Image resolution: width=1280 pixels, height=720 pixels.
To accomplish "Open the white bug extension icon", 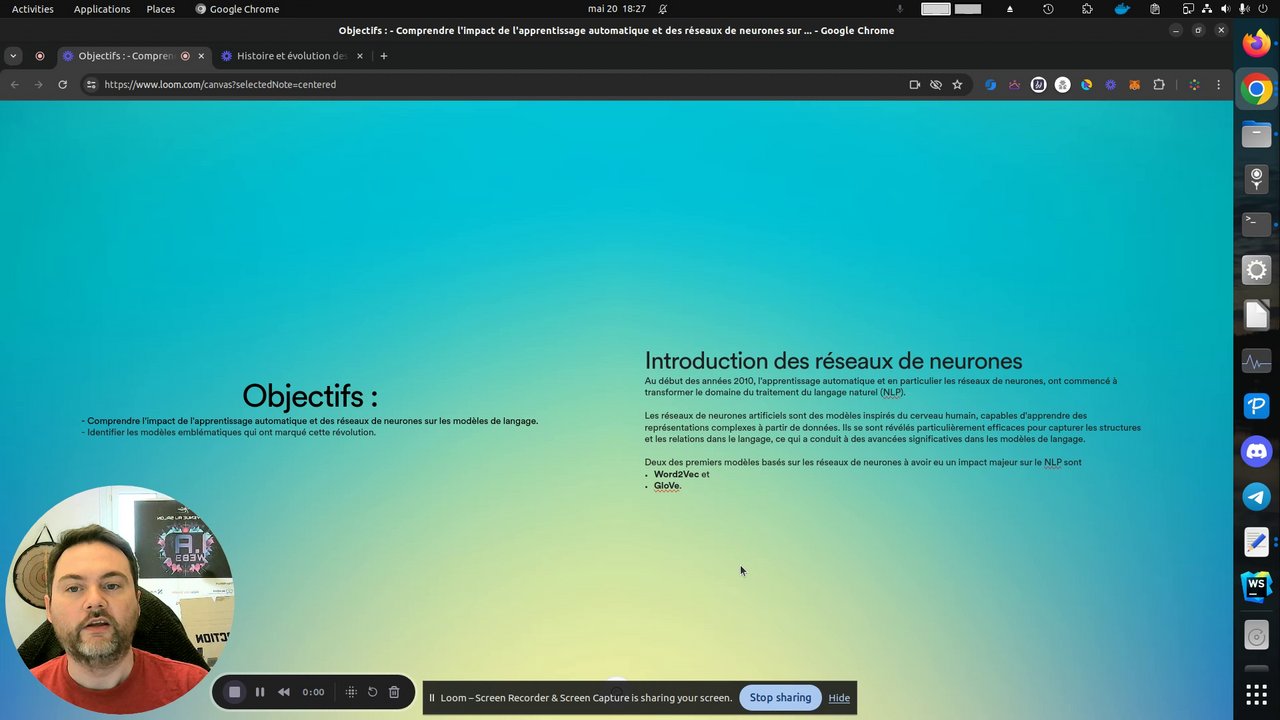I will point(1062,85).
